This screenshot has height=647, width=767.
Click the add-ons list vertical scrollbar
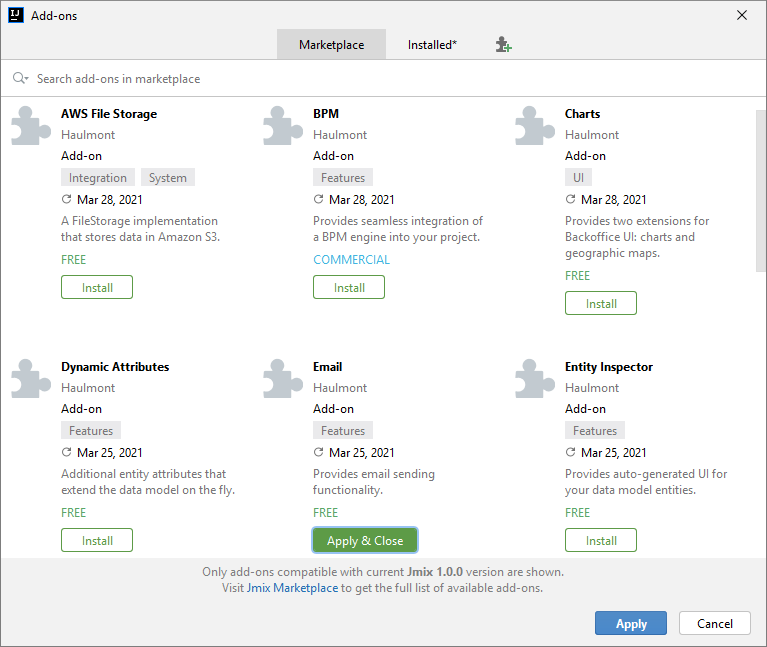(761, 190)
